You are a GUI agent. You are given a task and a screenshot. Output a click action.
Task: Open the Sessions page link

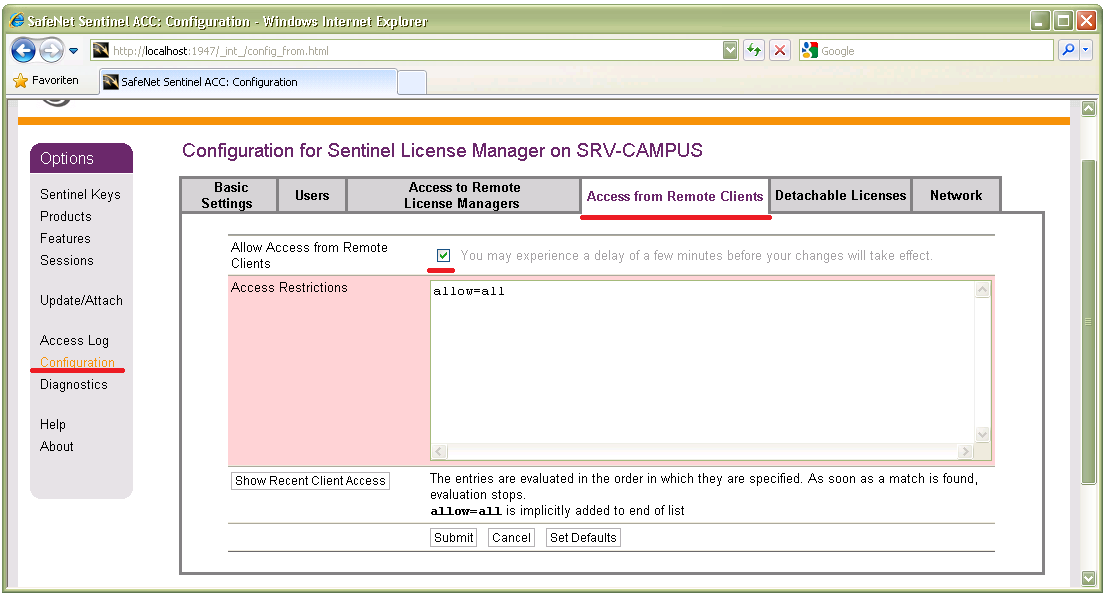[67, 260]
